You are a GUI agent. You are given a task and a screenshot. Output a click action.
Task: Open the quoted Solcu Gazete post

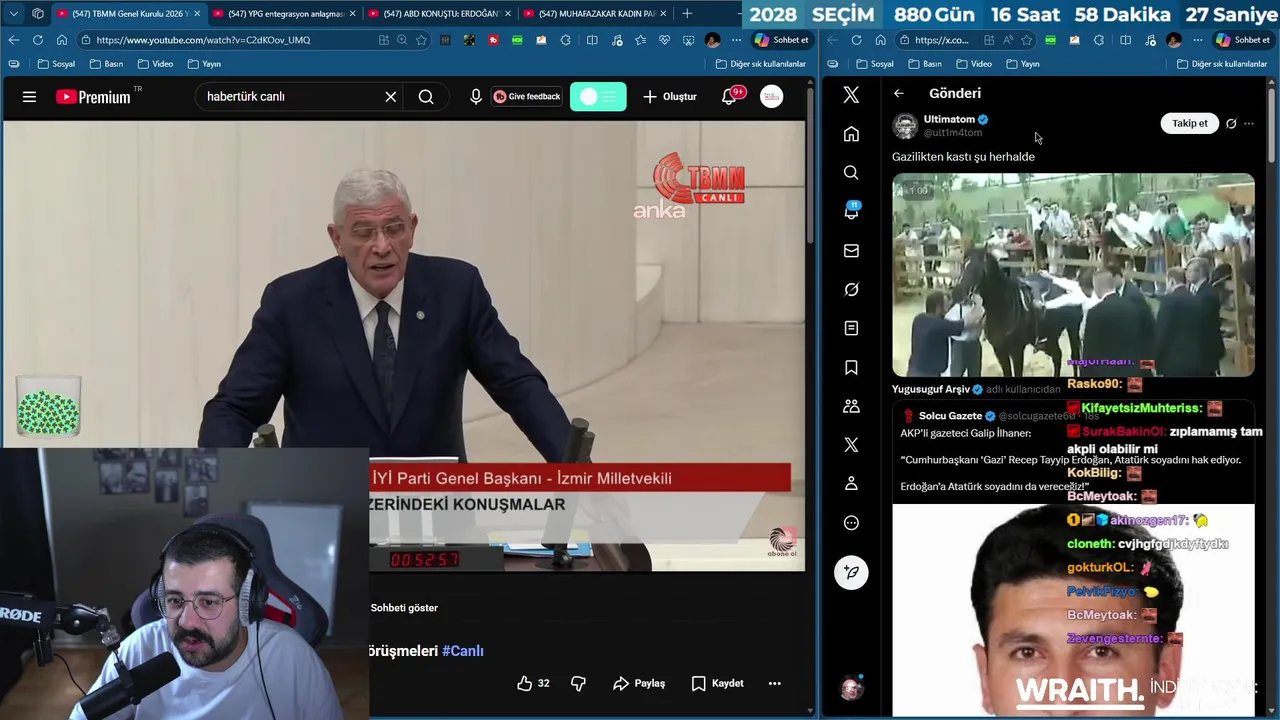point(1073,560)
